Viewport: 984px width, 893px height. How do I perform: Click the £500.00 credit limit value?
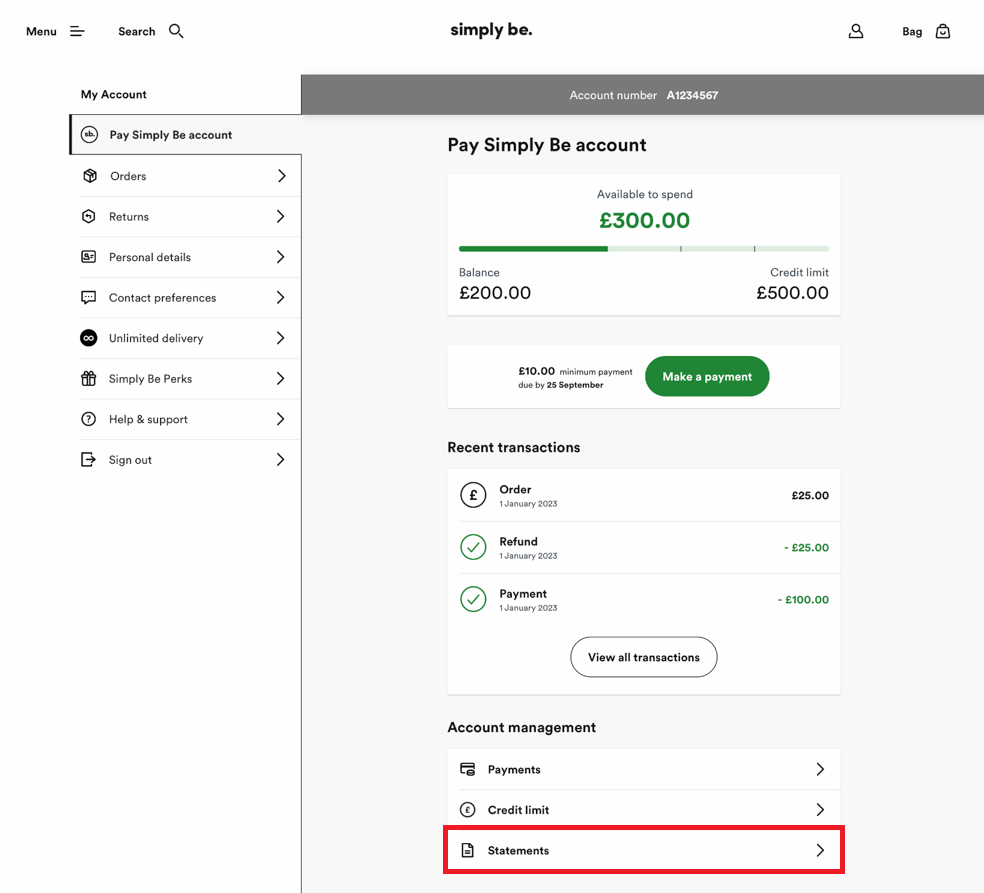pos(793,293)
